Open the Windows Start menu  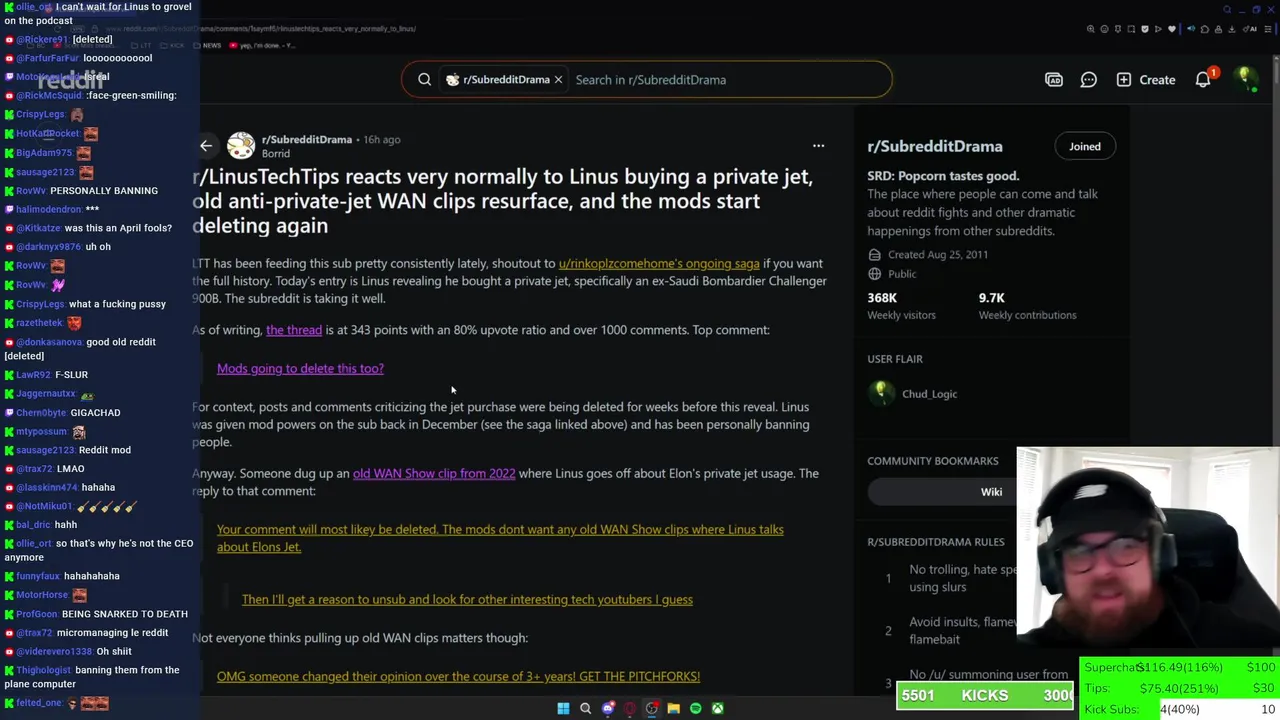tap(563, 708)
